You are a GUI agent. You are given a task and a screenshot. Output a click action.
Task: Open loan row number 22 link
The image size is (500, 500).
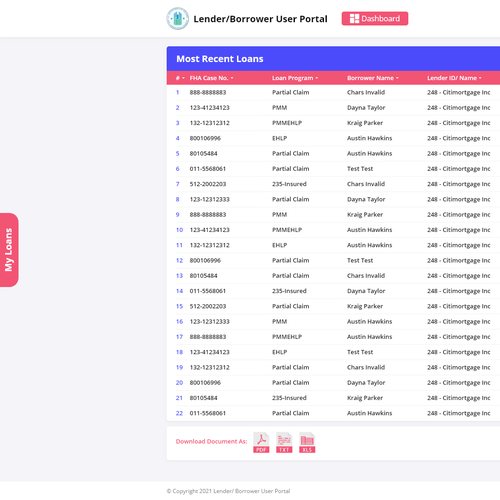(x=179, y=413)
